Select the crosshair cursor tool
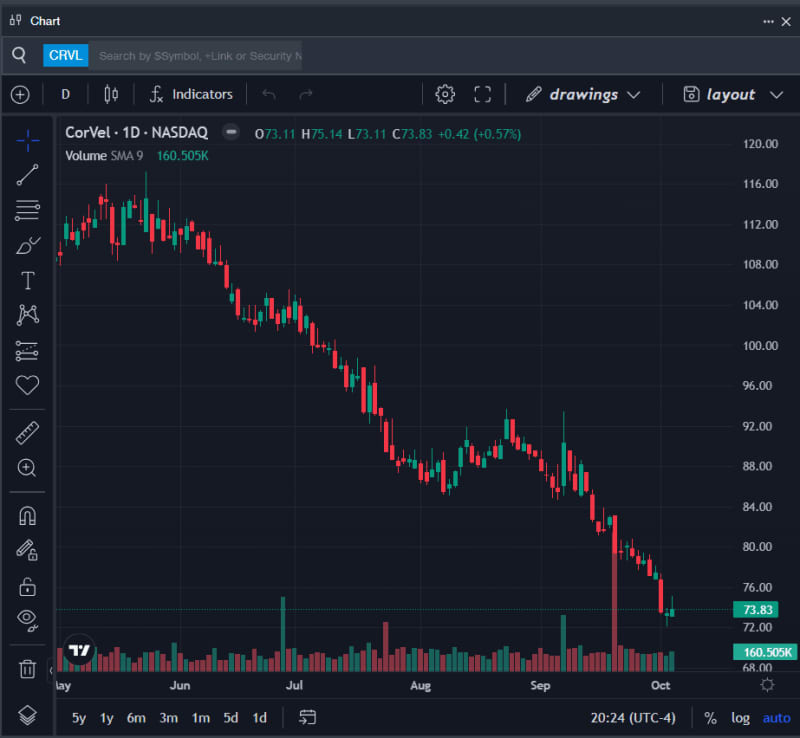This screenshot has width=800, height=738. click(28, 140)
